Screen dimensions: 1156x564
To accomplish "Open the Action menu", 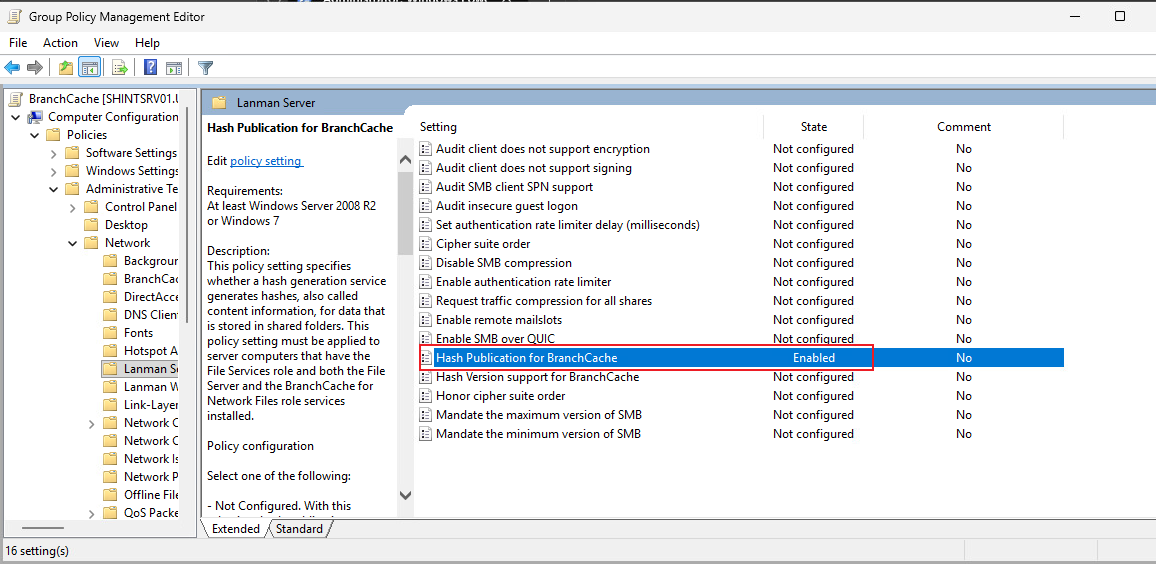I will [60, 43].
